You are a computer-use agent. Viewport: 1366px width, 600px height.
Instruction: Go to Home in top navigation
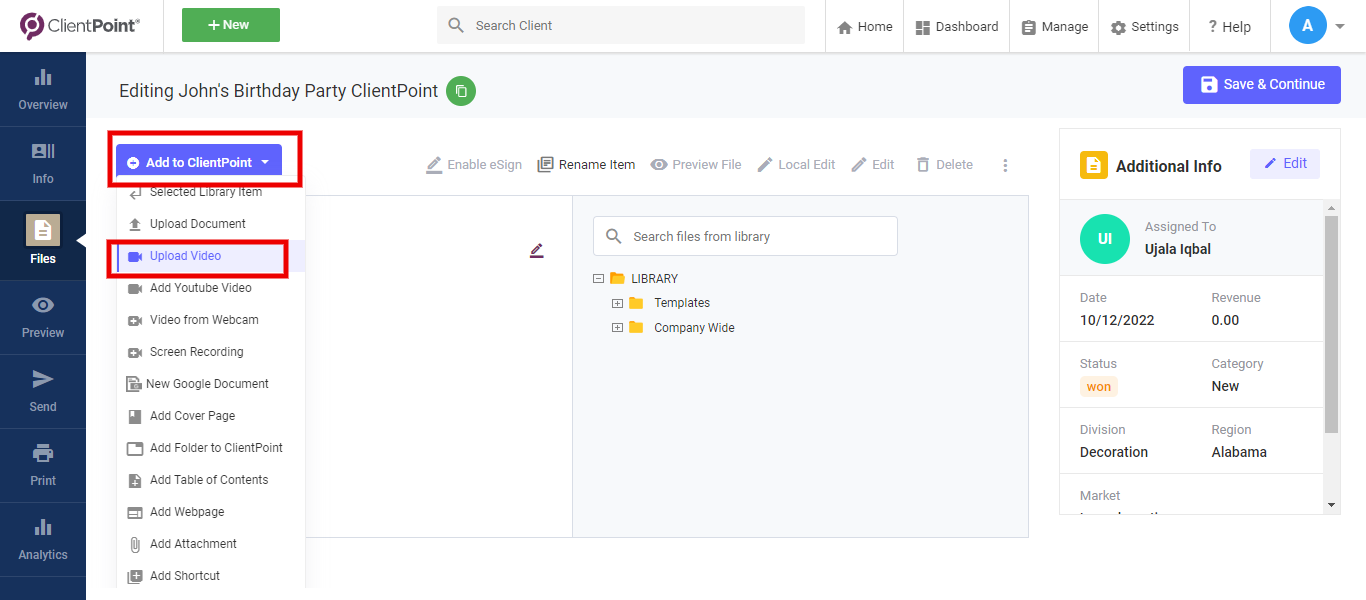(x=864, y=27)
